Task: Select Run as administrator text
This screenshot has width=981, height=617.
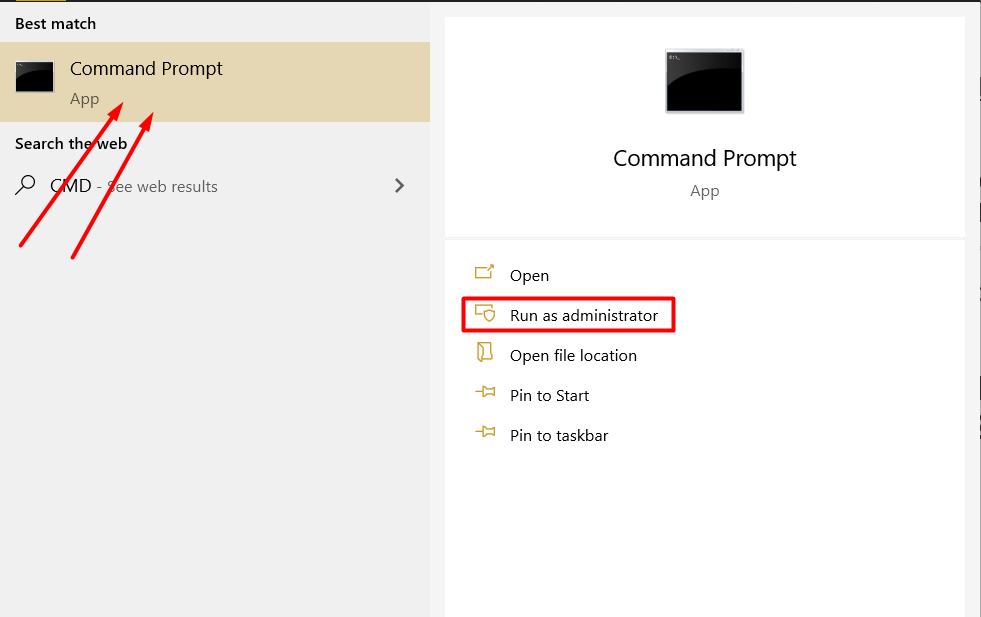Action: [x=584, y=315]
